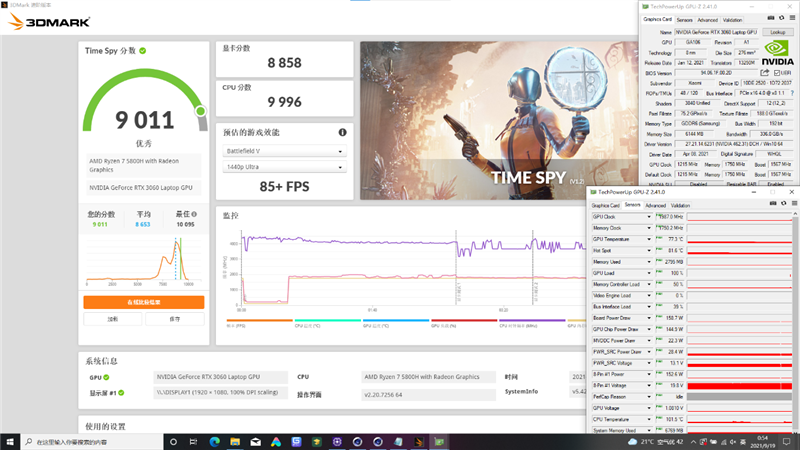
Task: Toggle the UEFI checkbox in GPU-Z
Action: pos(777,73)
